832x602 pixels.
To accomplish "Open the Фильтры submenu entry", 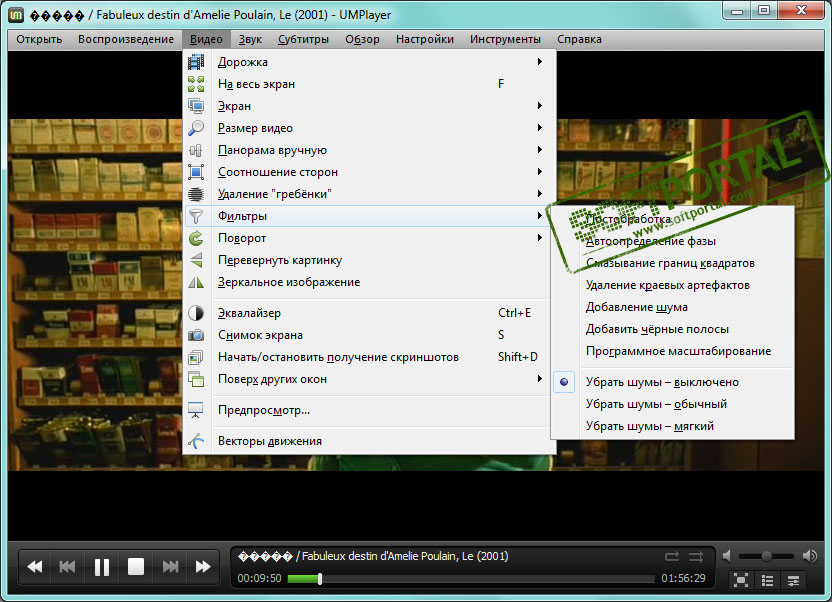I will coord(369,216).
